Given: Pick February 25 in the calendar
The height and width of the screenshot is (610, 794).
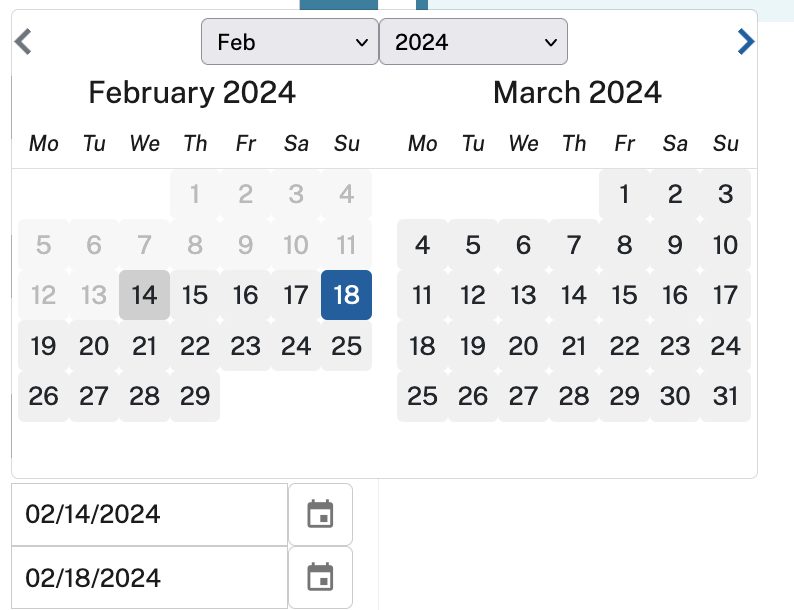Looking at the screenshot, I should tap(346, 346).
